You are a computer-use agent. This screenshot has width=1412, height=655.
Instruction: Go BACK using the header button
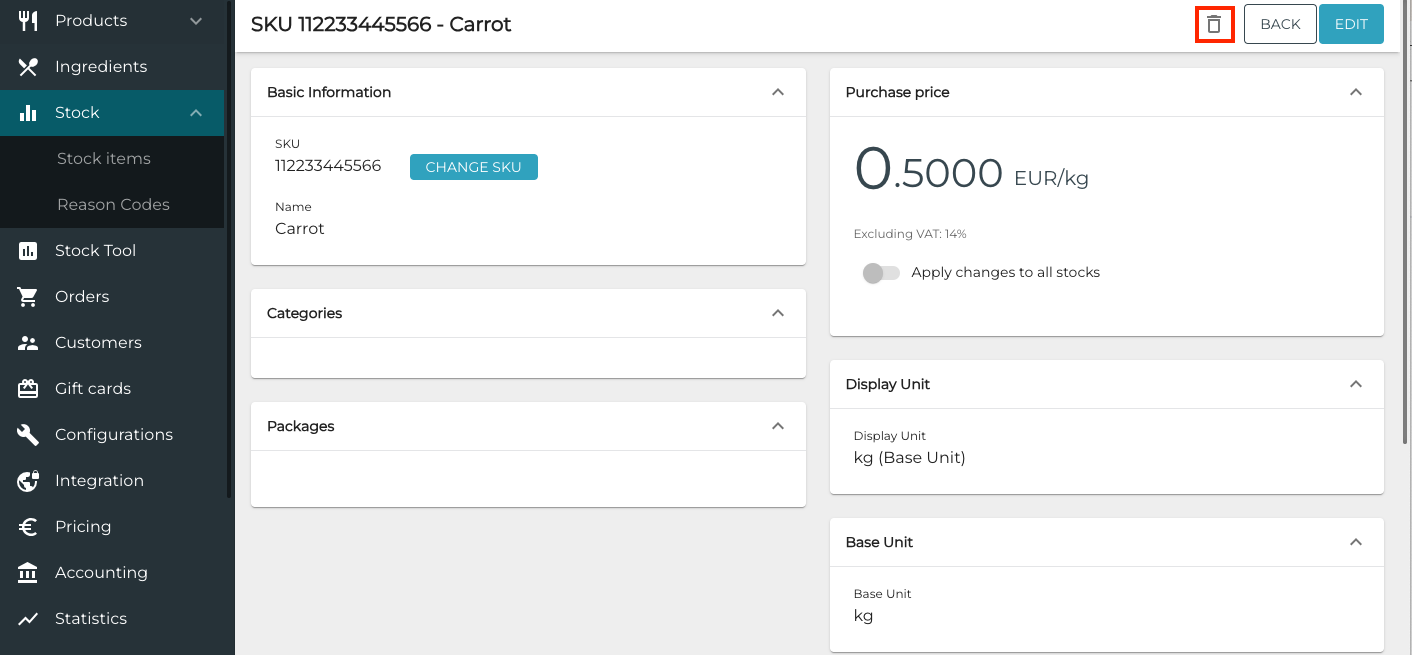pos(1279,24)
